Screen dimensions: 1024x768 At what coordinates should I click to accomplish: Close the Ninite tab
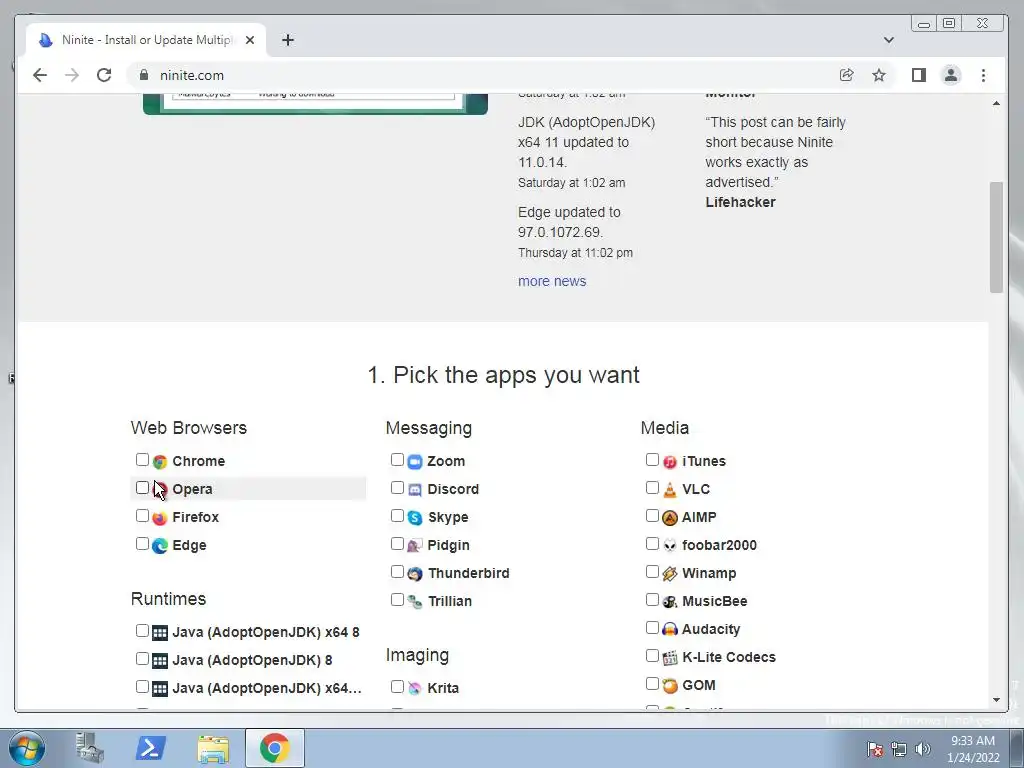point(250,40)
